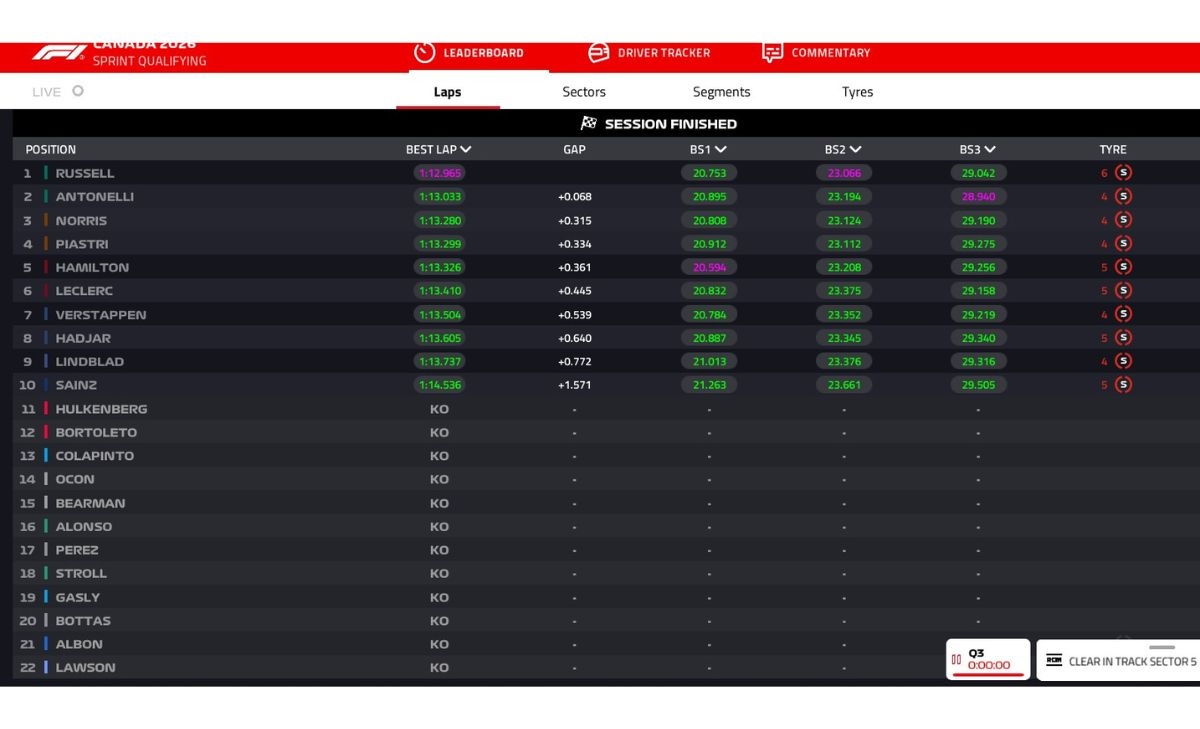
Task: Click Verstappen's team colour bar
Action: coord(46,314)
